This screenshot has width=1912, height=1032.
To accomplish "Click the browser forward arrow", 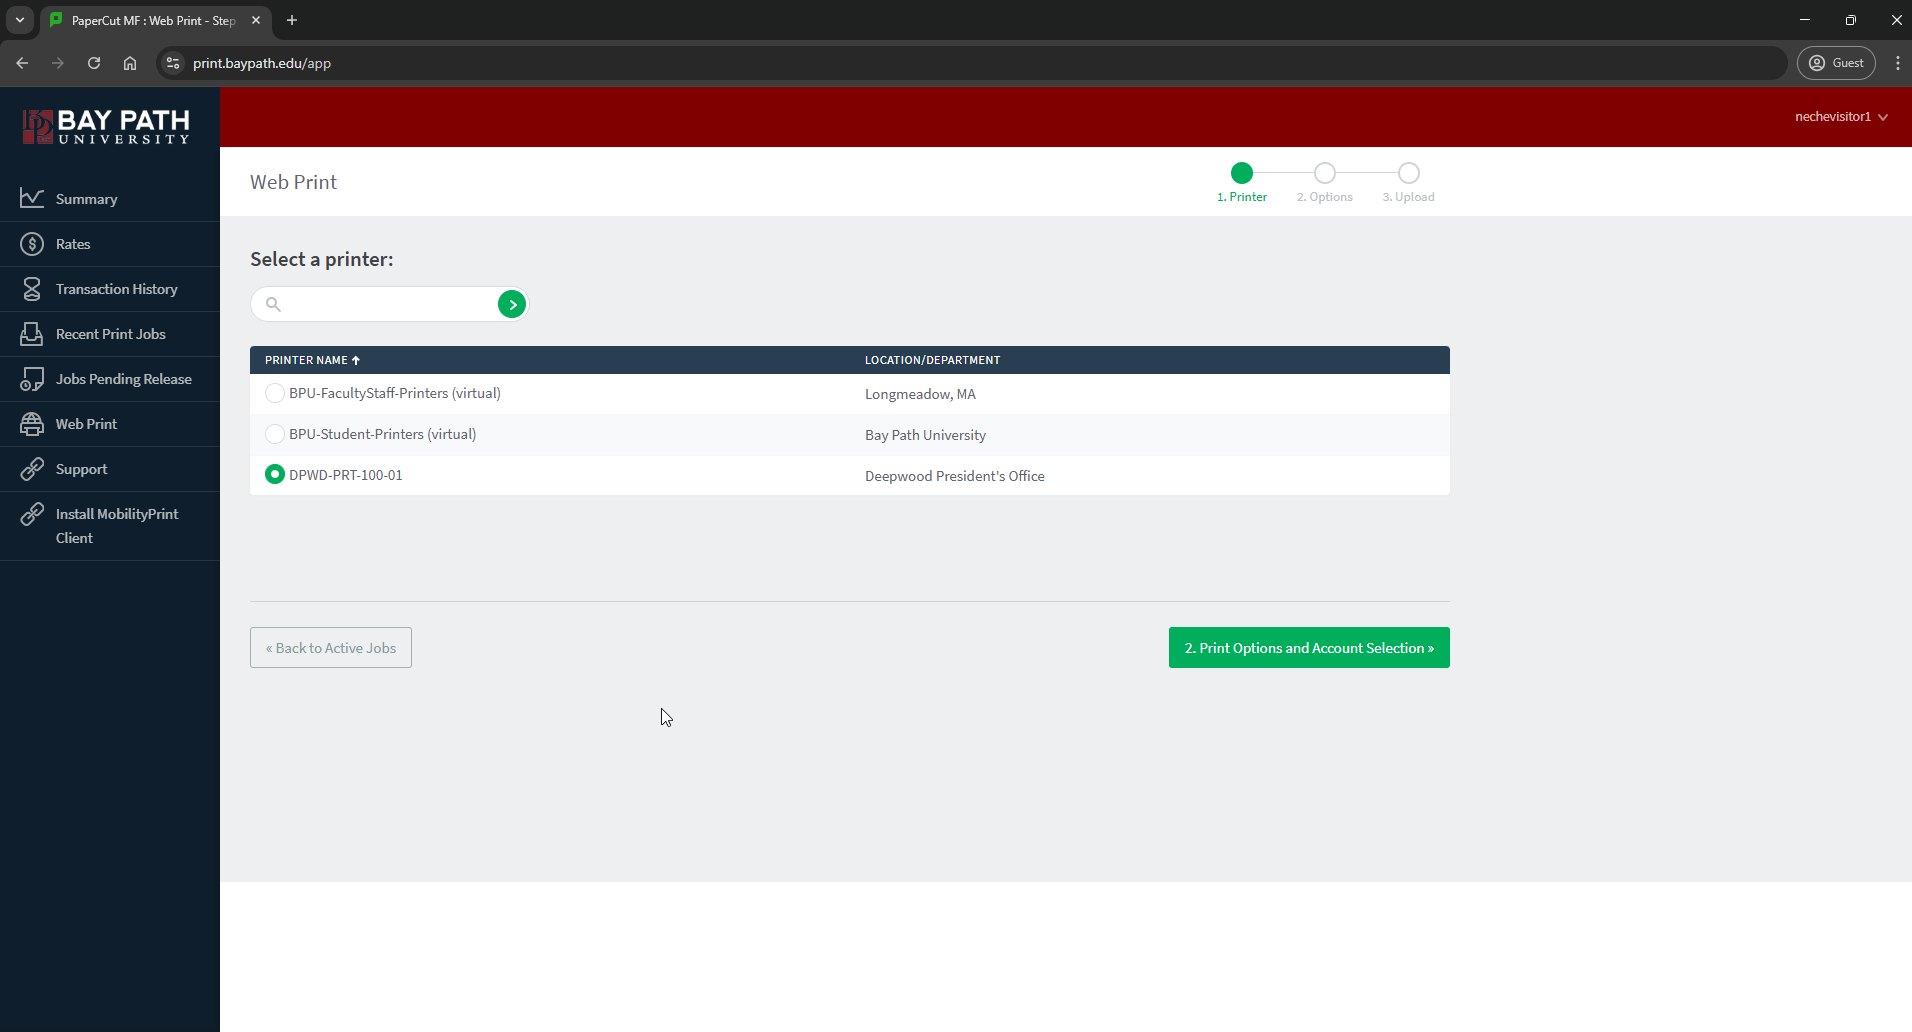I will point(58,63).
